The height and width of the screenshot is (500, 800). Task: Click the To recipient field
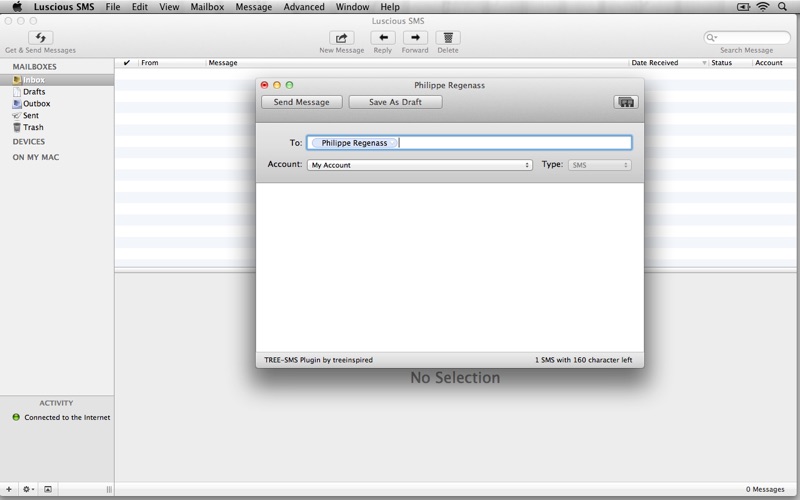pyautogui.click(x=469, y=143)
